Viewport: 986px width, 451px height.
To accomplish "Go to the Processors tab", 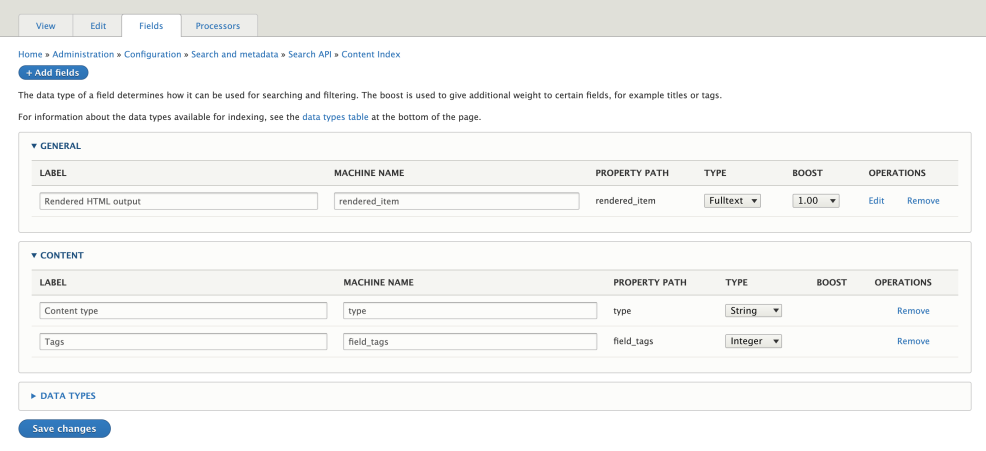I will coord(218,26).
